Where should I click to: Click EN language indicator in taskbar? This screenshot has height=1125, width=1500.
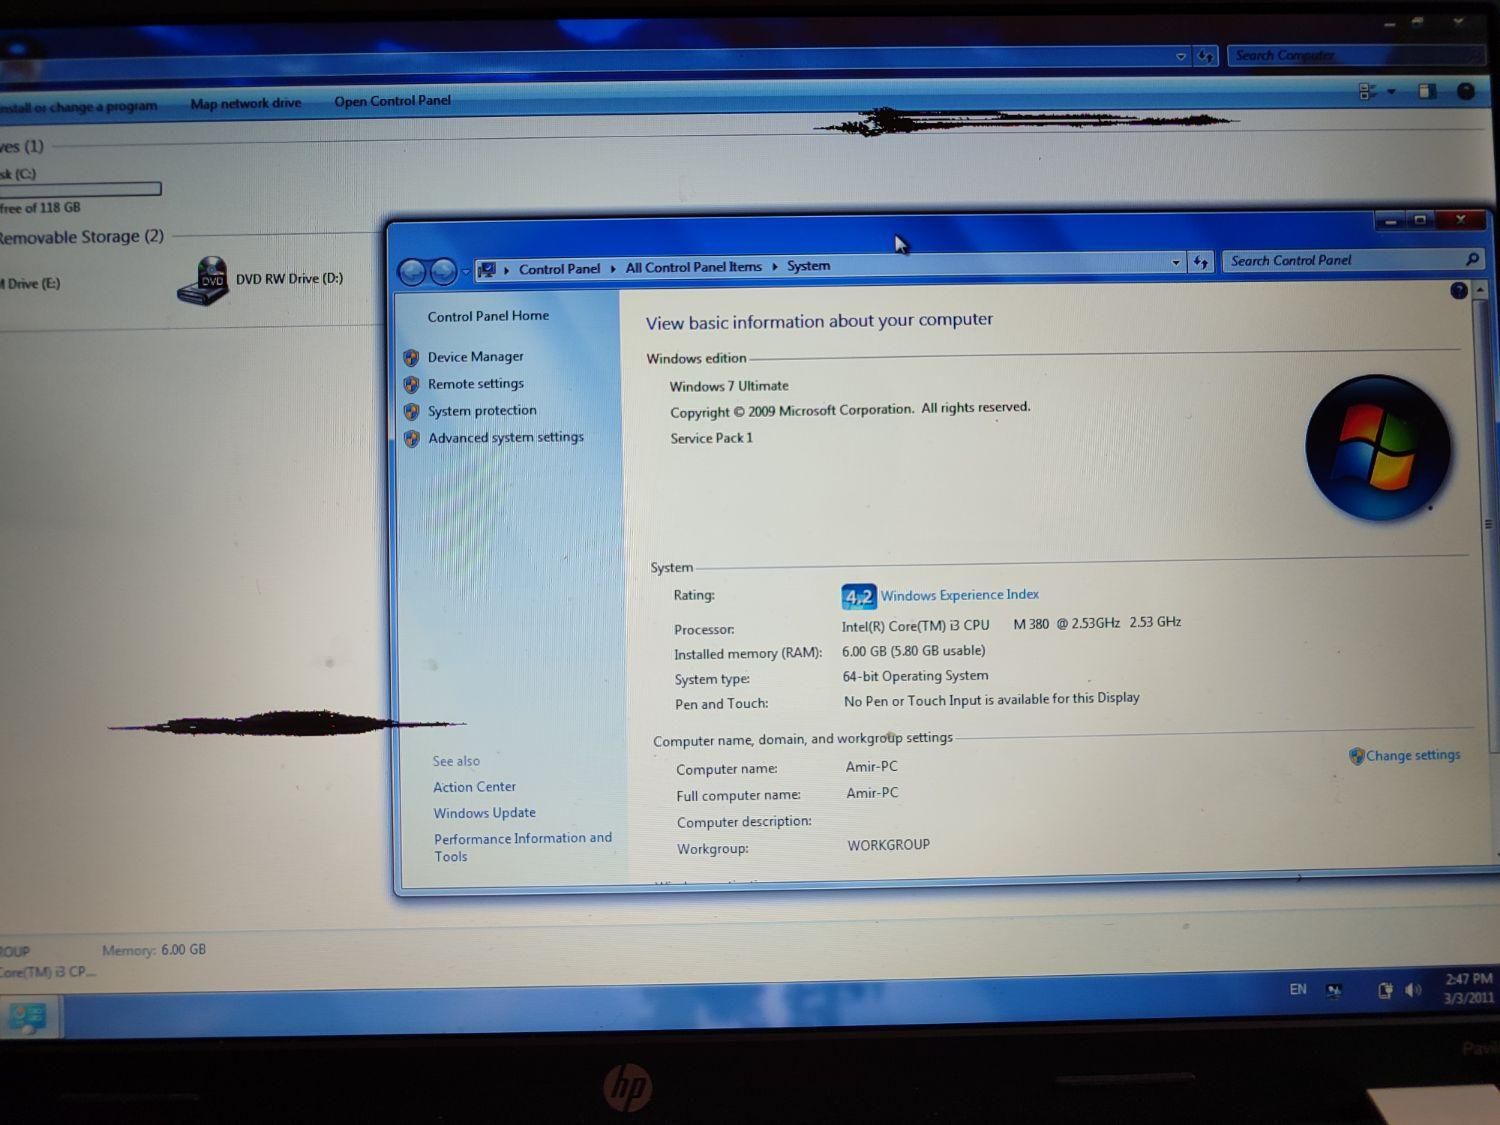(x=1297, y=989)
